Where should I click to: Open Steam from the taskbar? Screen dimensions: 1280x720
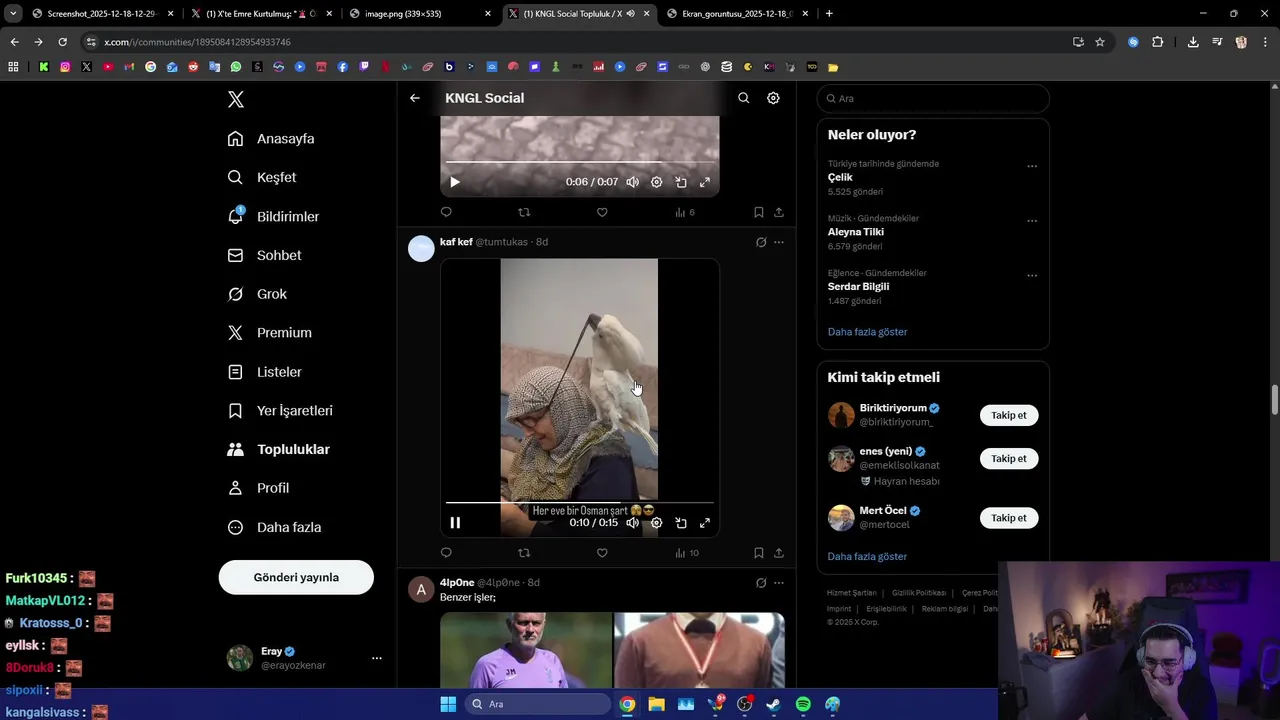coord(773,704)
